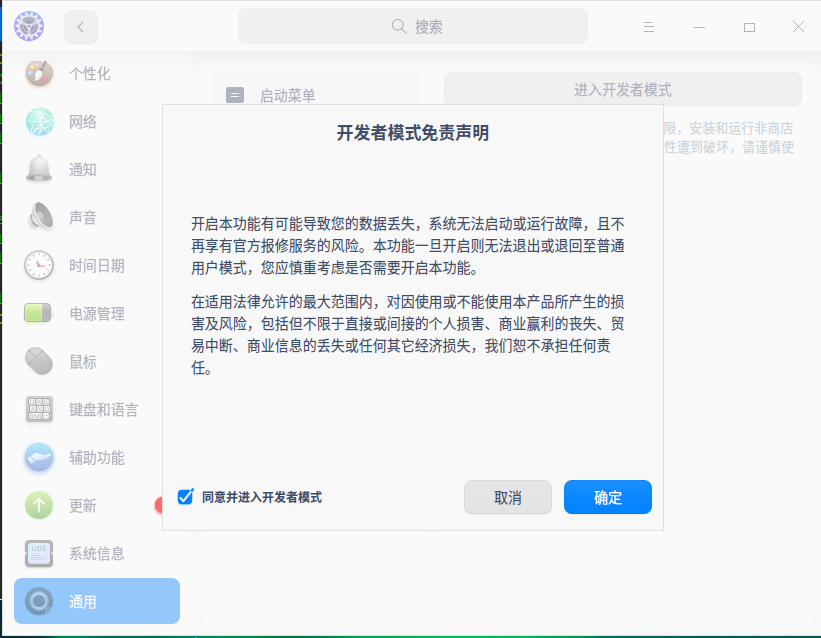
Task: Click the search (搜索) input field
Action: tap(411, 26)
